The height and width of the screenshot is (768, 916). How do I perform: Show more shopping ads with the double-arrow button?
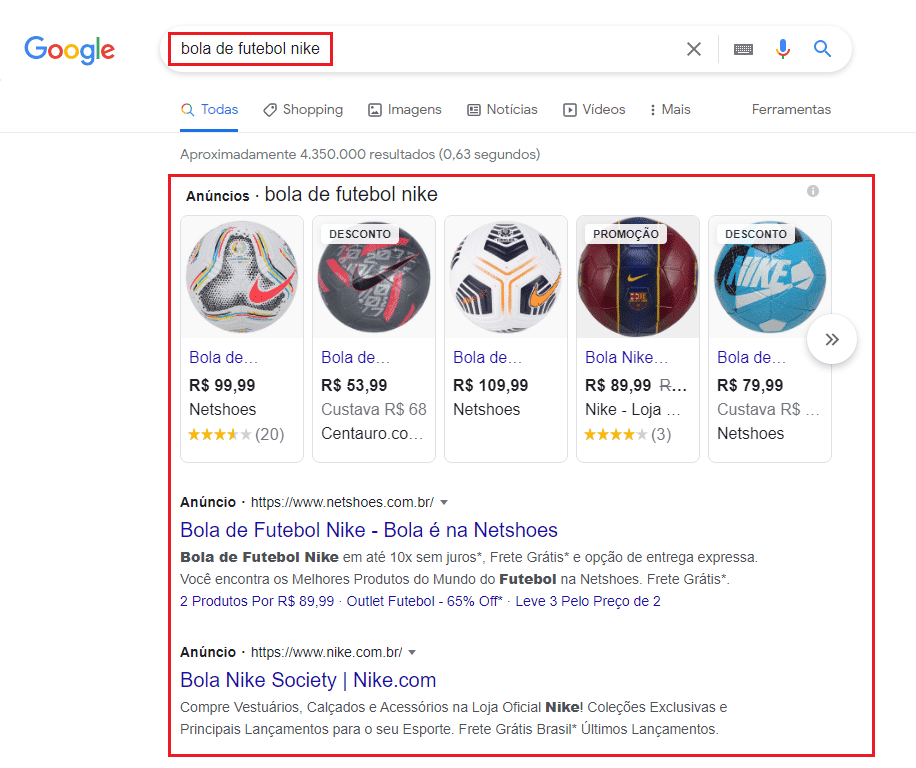[832, 339]
